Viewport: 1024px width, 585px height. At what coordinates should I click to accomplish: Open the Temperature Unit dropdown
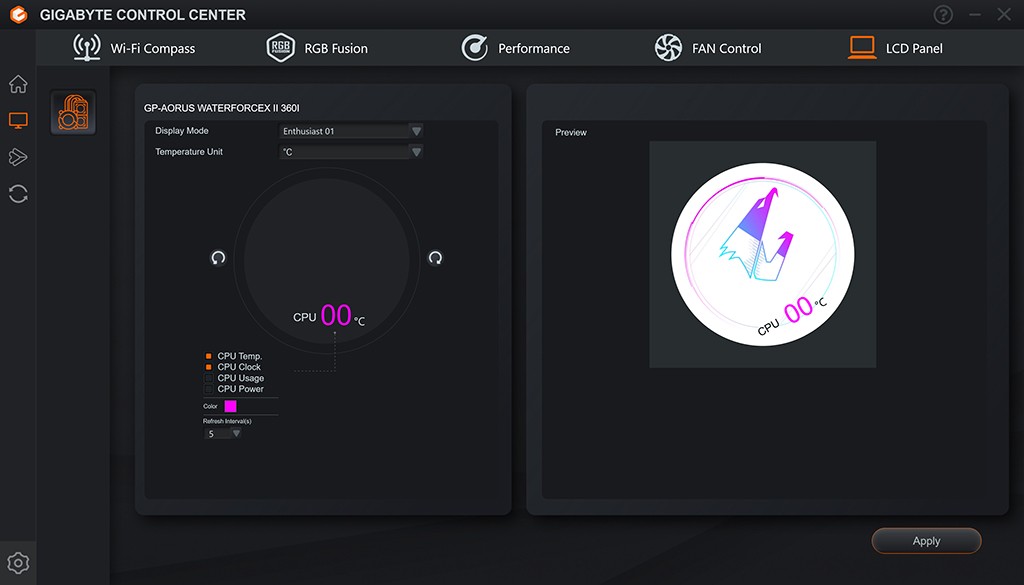351,152
